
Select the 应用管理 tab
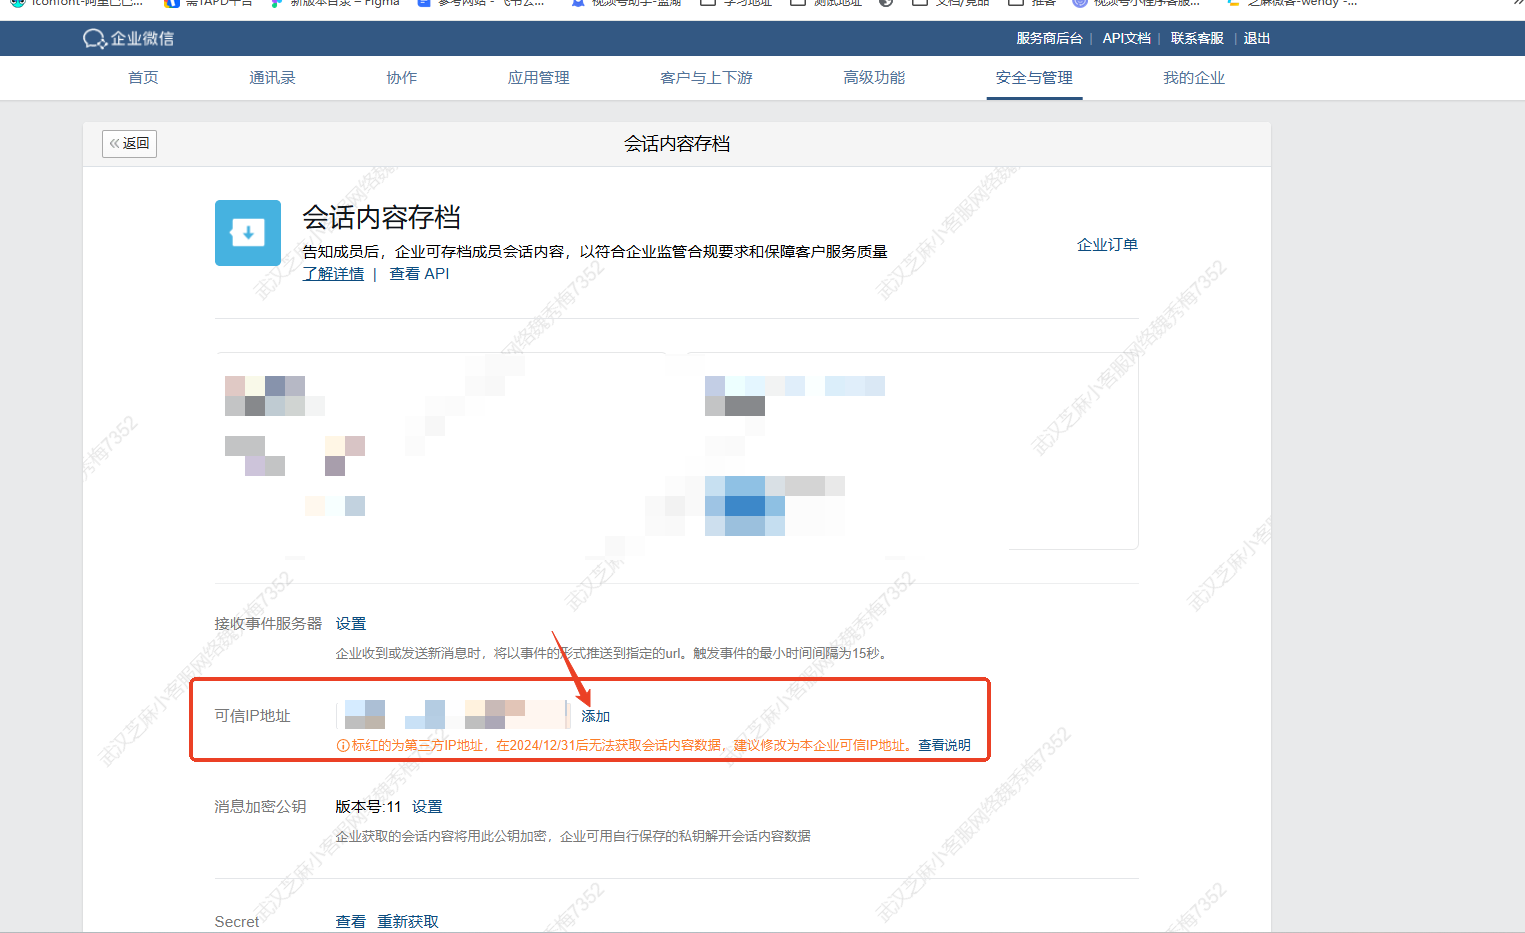[x=538, y=77]
